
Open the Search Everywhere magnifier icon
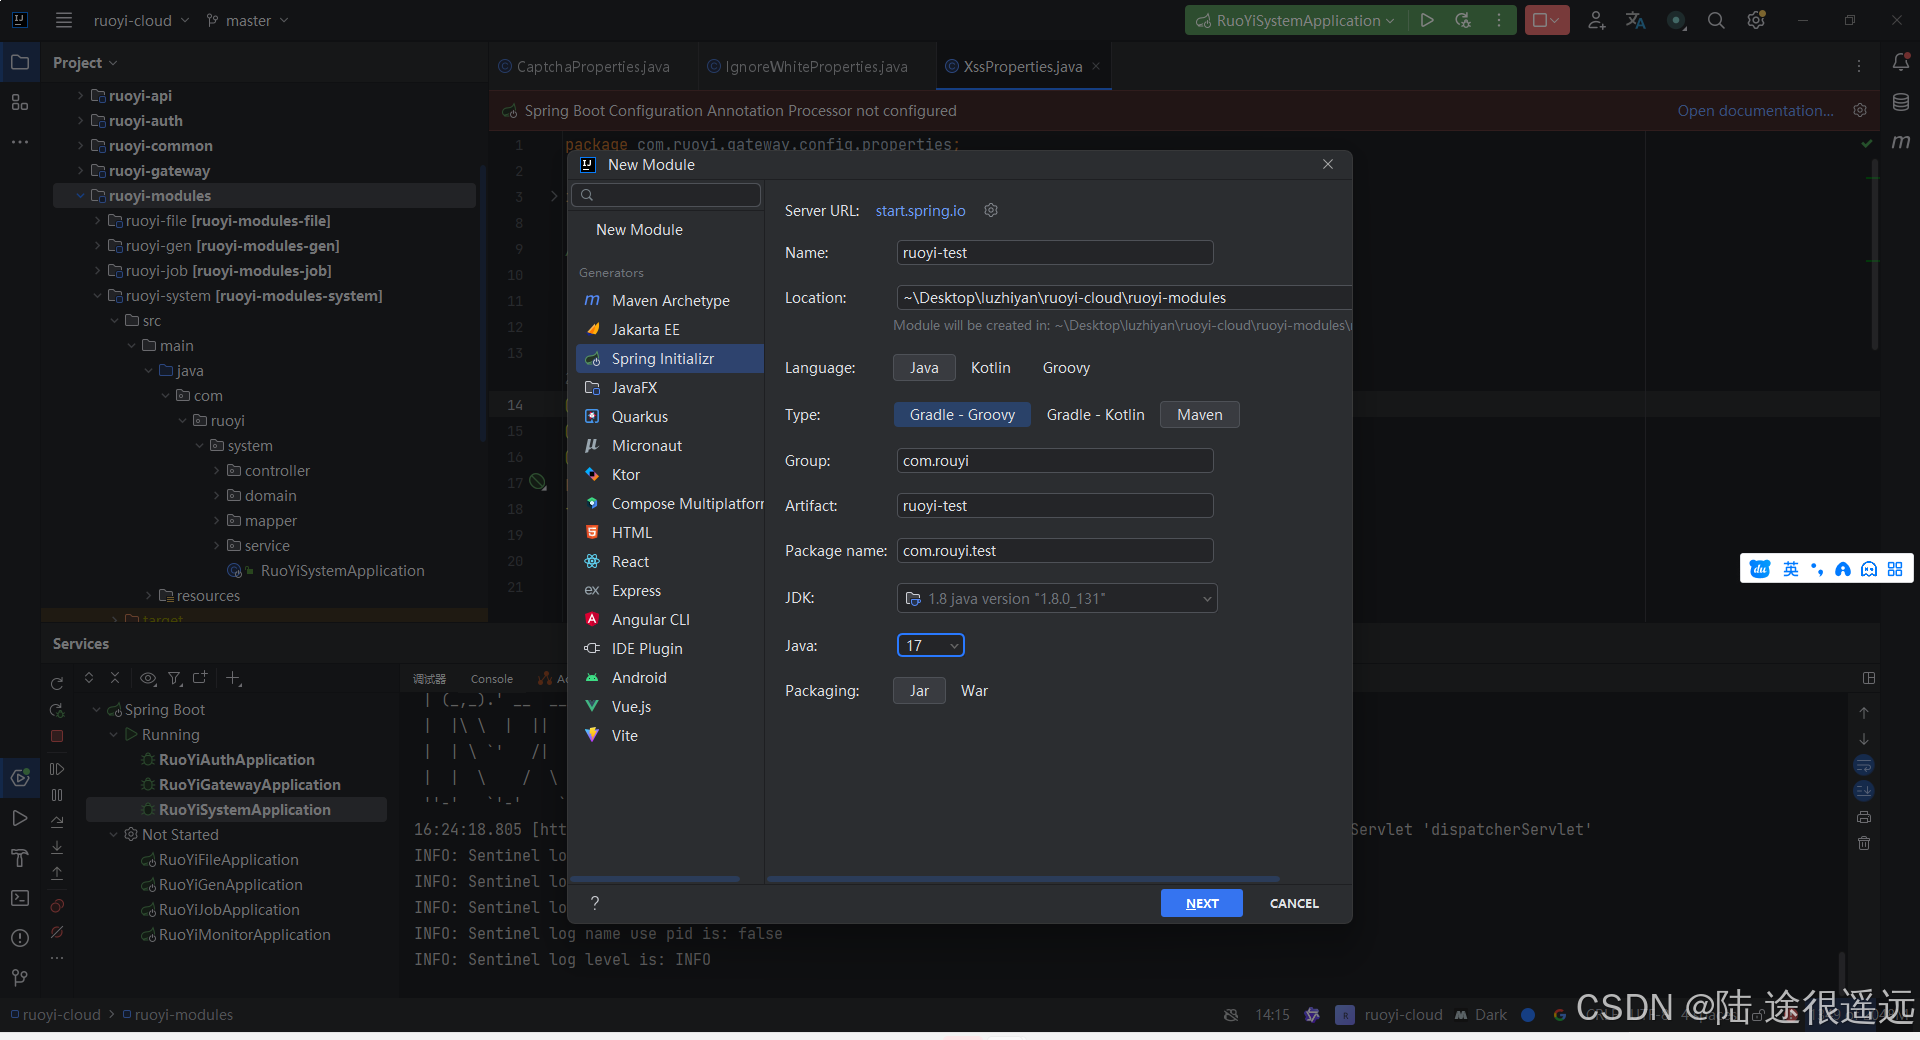click(1716, 20)
